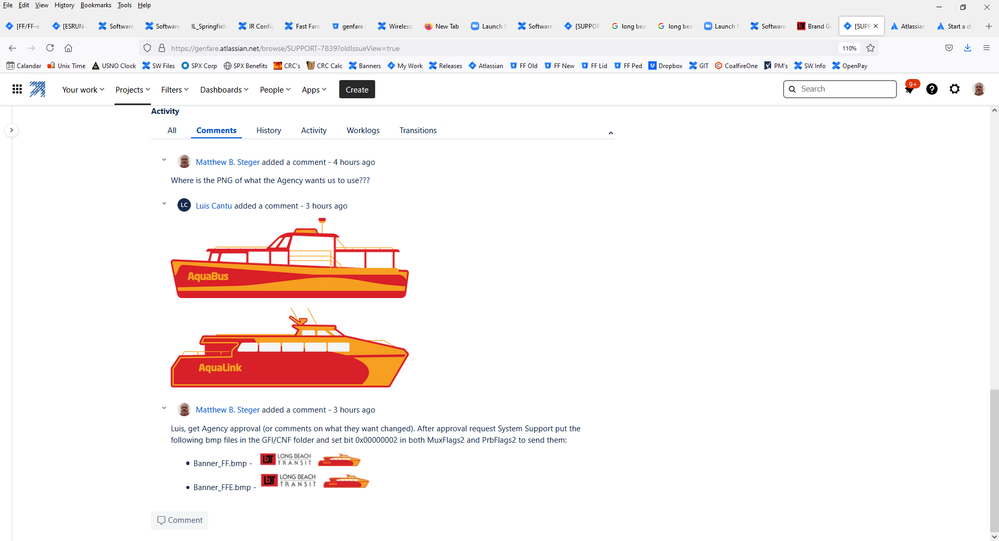
Task: Open the AquaBus boat image
Action: tap(290, 258)
